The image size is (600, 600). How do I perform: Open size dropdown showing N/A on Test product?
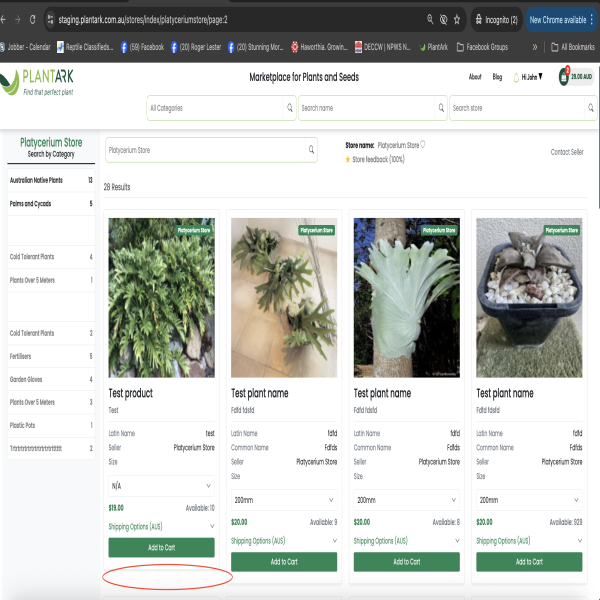coord(161,486)
